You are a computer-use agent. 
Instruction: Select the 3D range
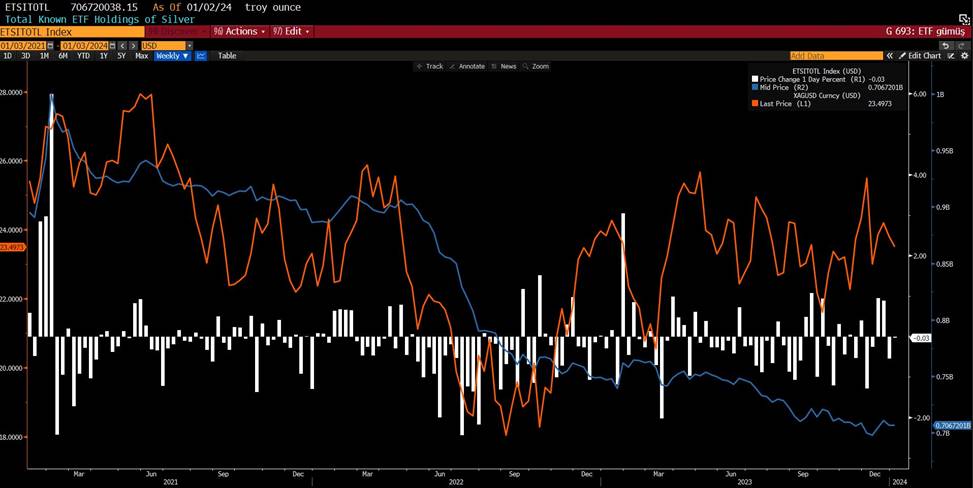click(x=25, y=56)
